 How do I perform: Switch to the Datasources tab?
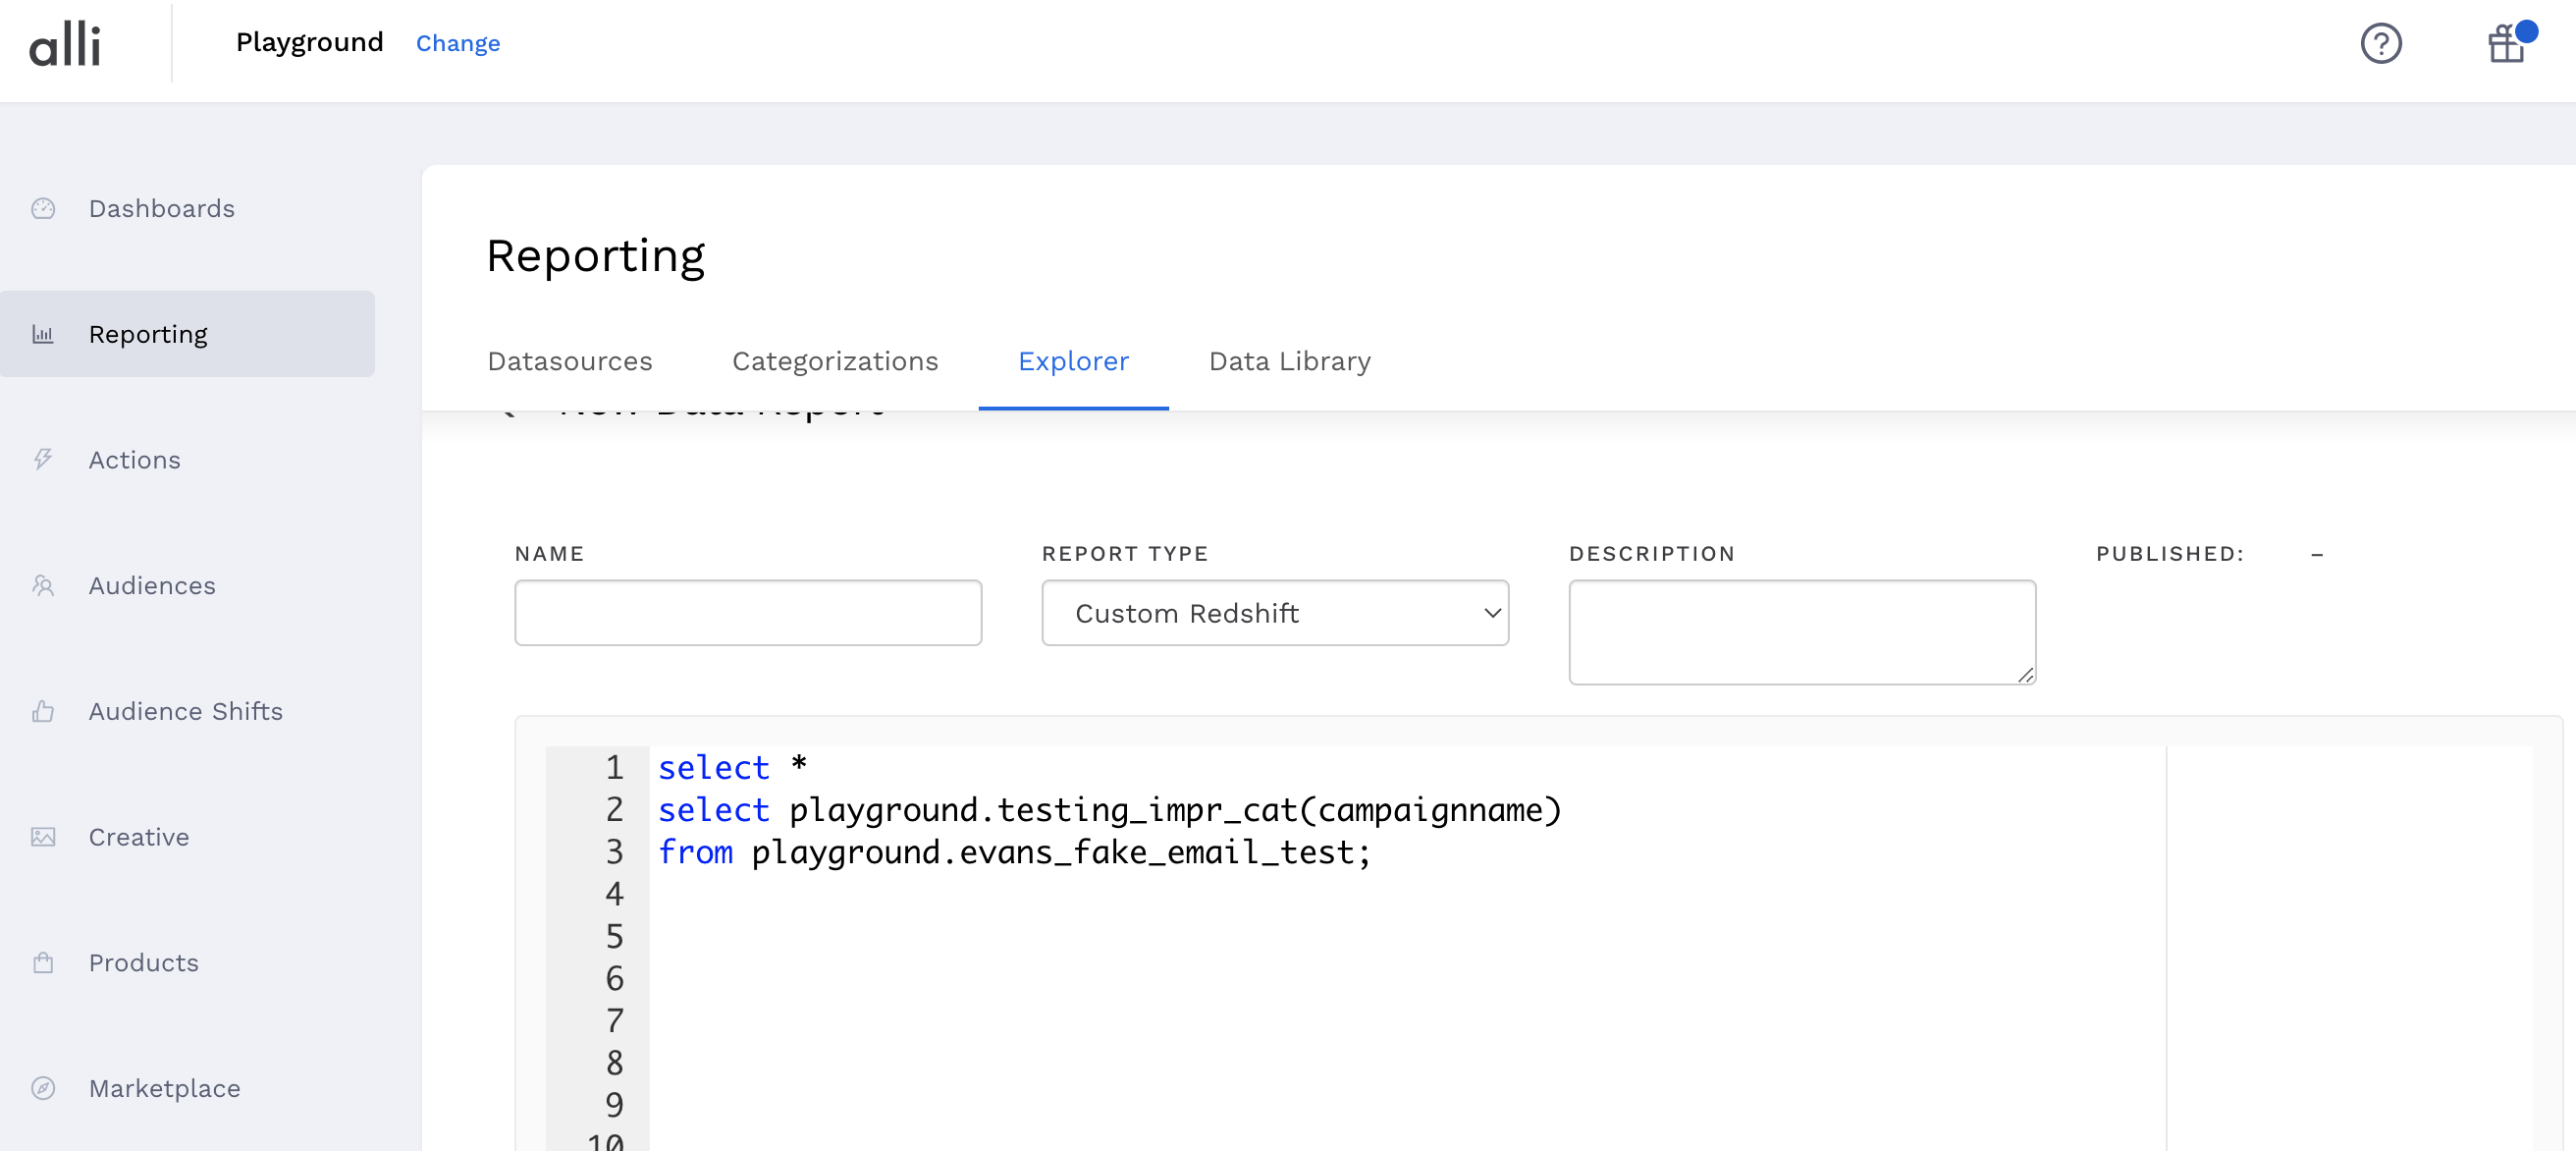pyautogui.click(x=570, y=361)
